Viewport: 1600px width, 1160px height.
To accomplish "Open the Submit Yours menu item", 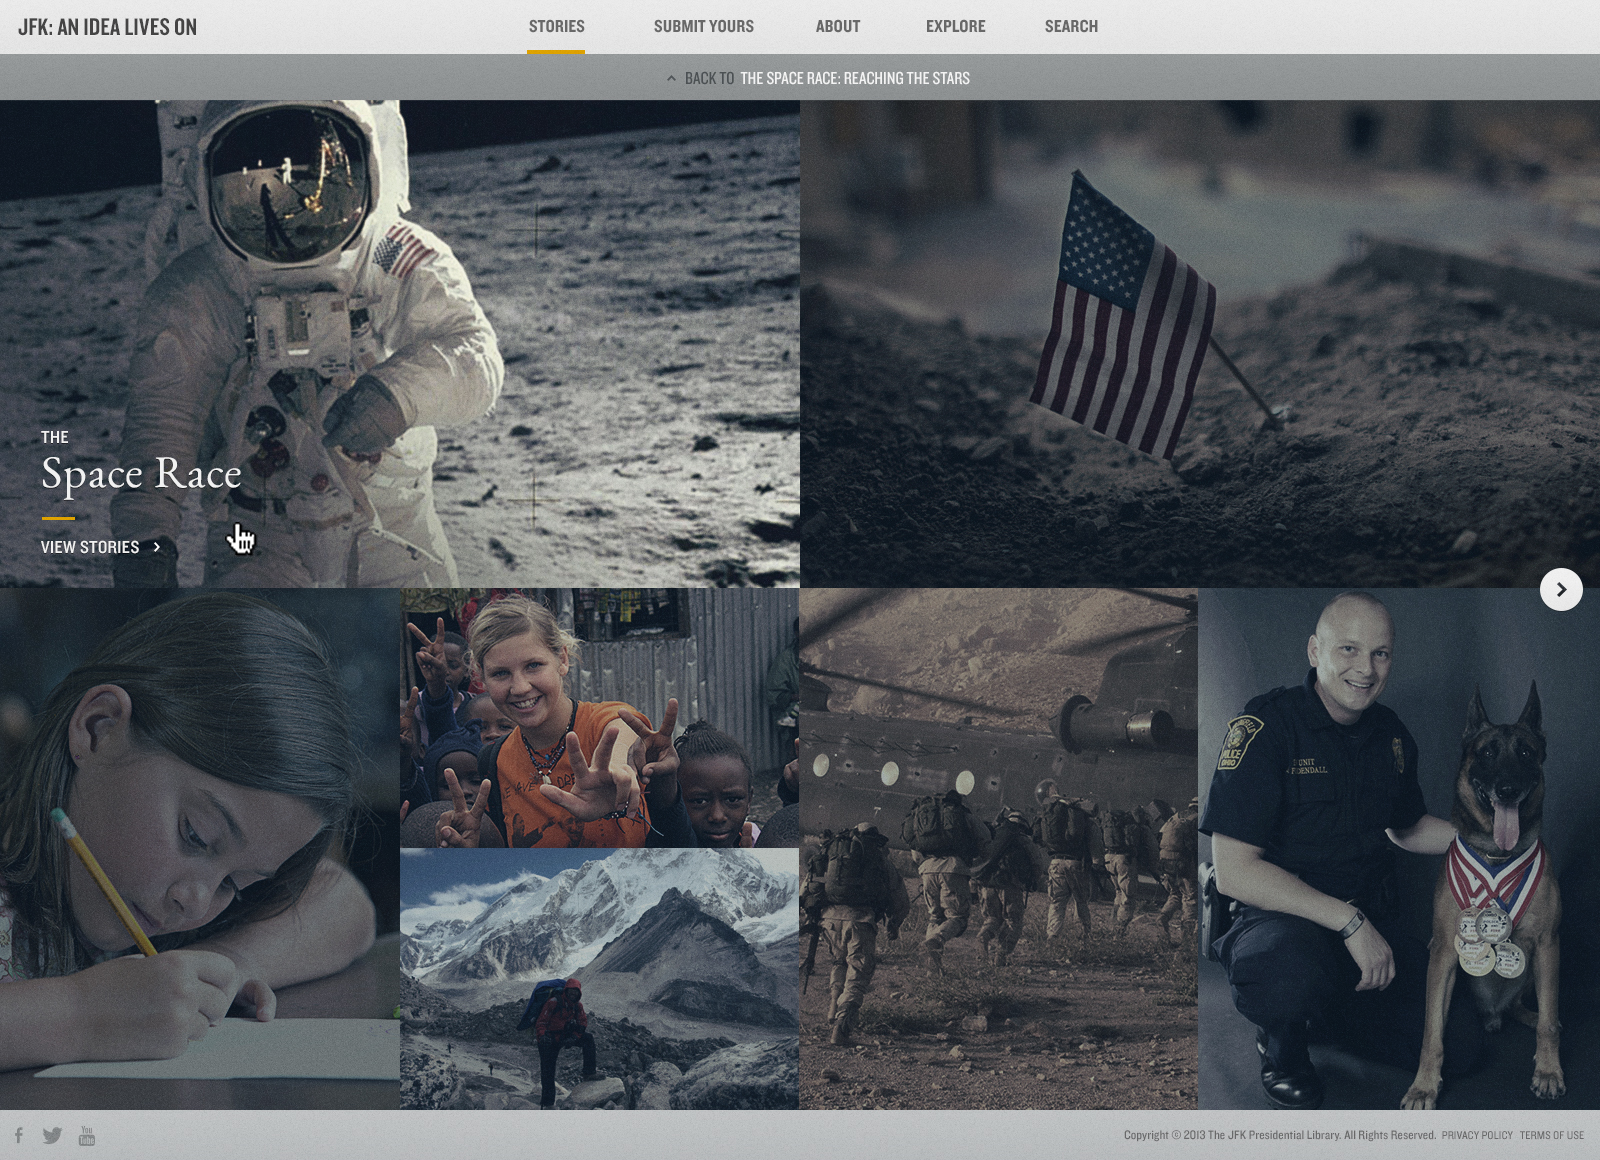I will (703, 27).
